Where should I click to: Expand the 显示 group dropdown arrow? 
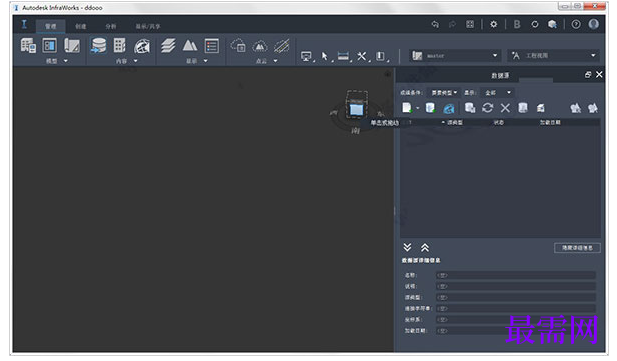point(205,61)
